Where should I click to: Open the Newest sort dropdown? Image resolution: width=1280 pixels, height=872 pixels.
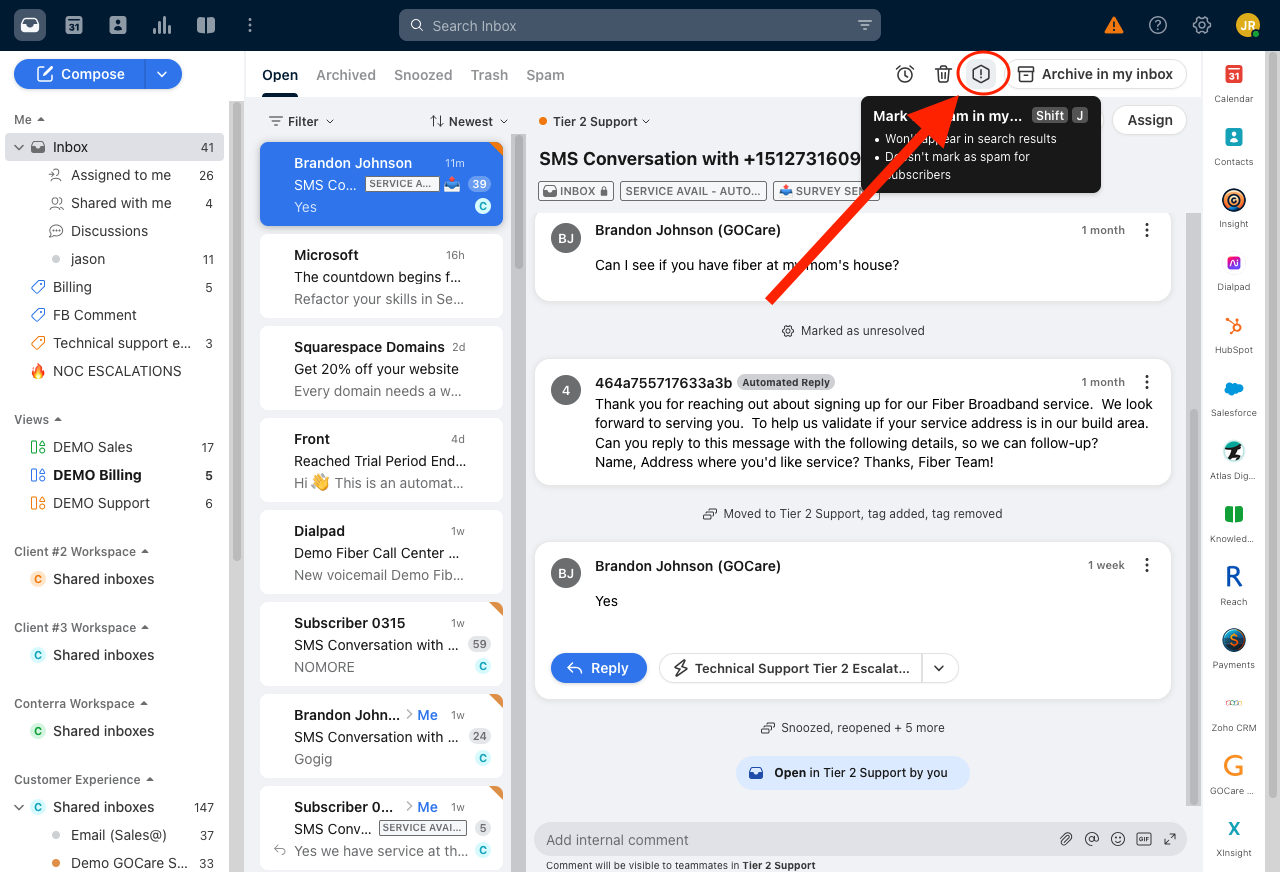(x=469, y=121)
